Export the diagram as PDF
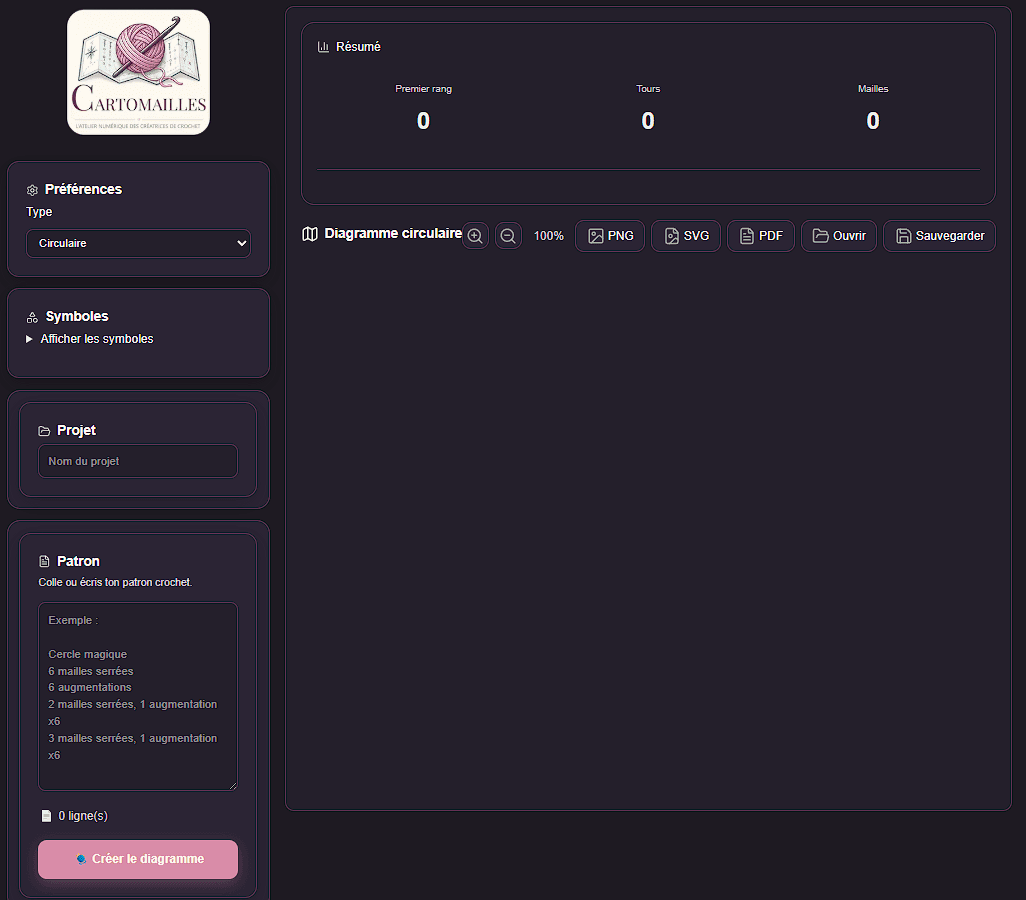The height and width of the screenshot is (900, 1026). pyautogui.click(x=760, y=236)
